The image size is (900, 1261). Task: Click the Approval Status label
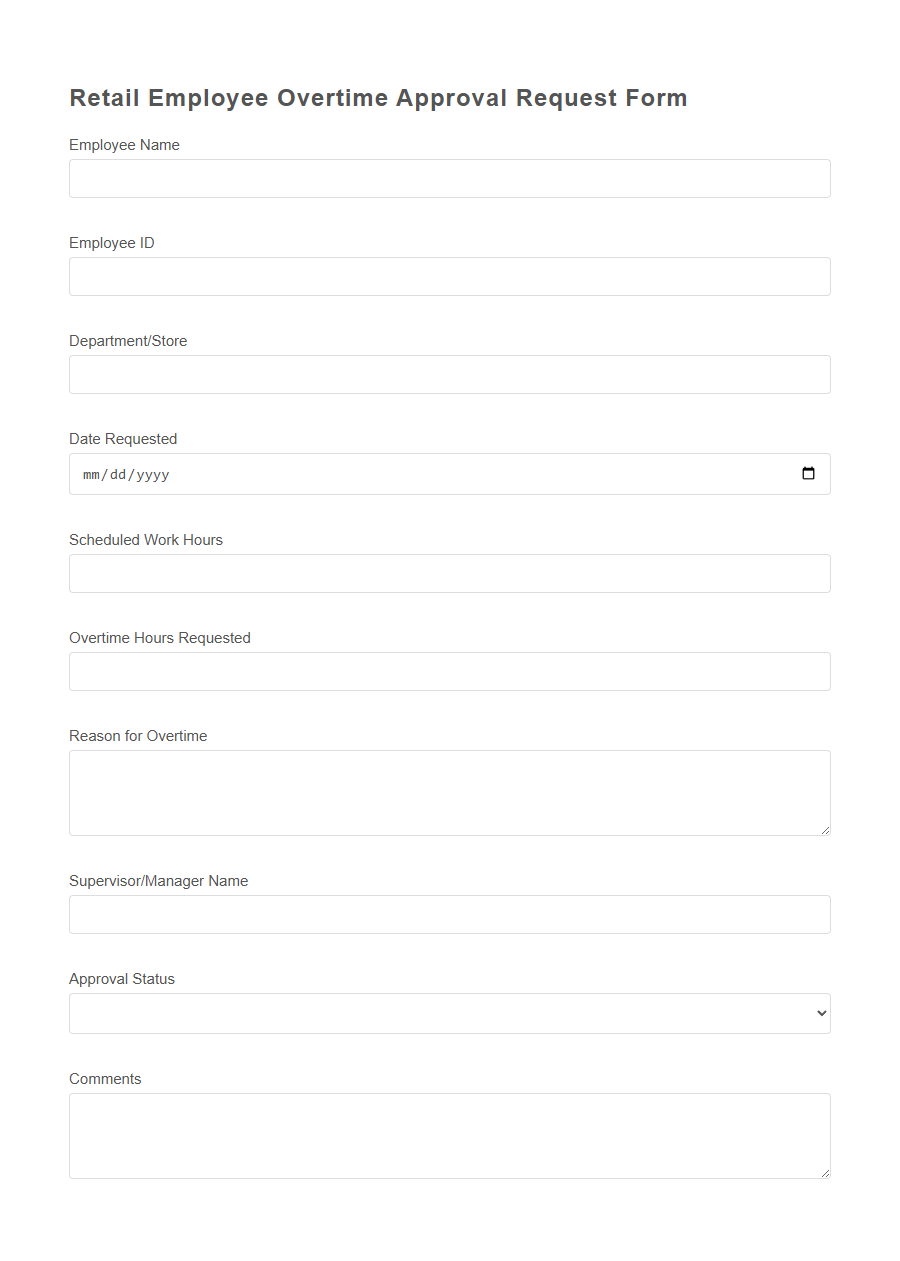tap(121, 978)
